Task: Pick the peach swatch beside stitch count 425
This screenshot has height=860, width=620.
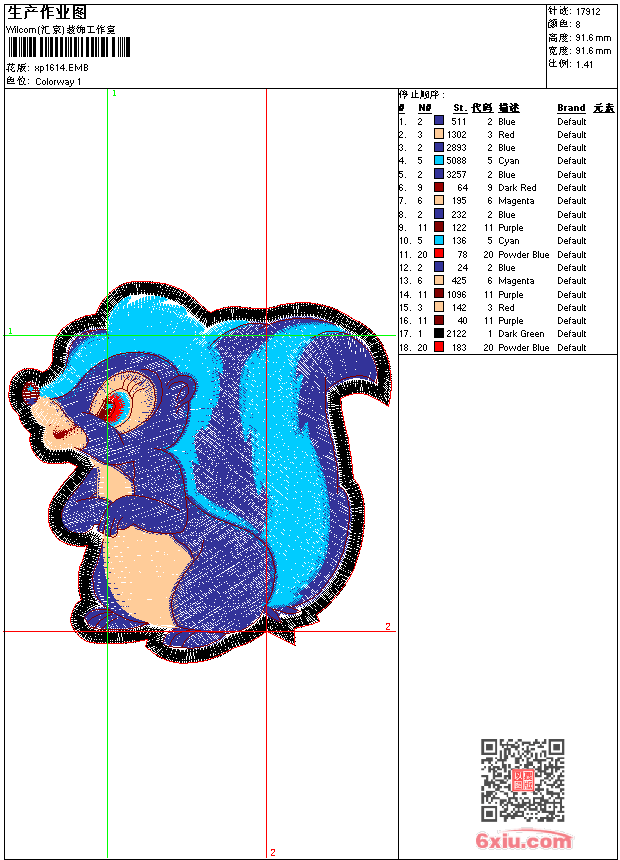Action: click(439, 280)
